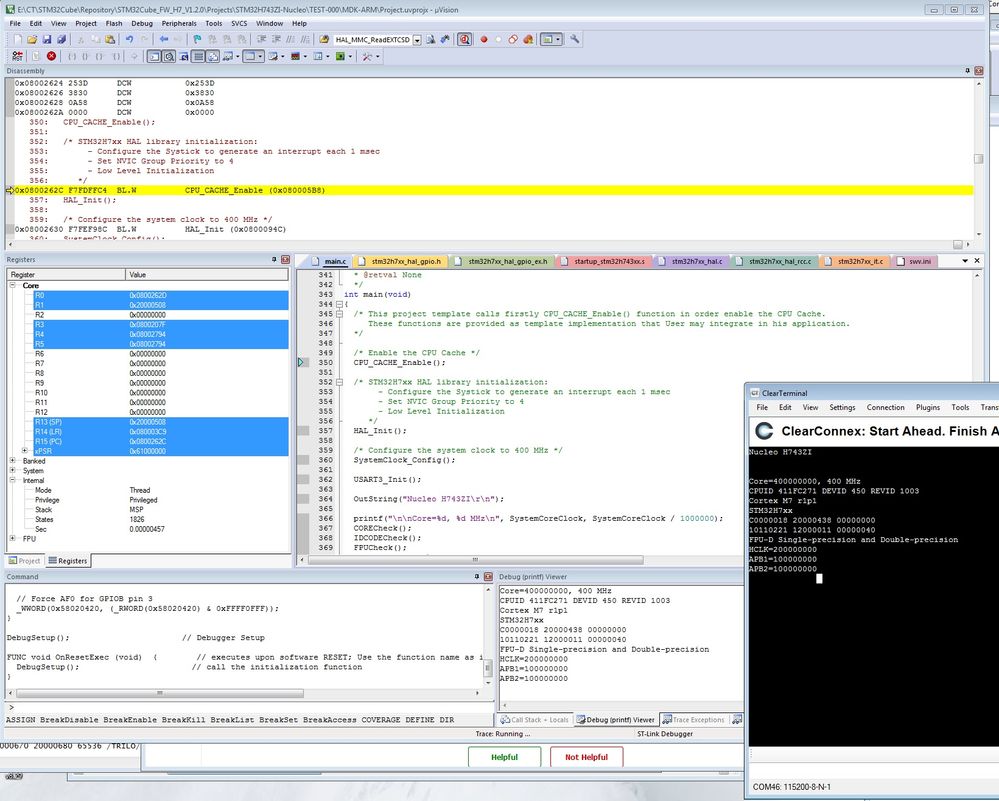Expand the System register group

[x=12, y=470]
